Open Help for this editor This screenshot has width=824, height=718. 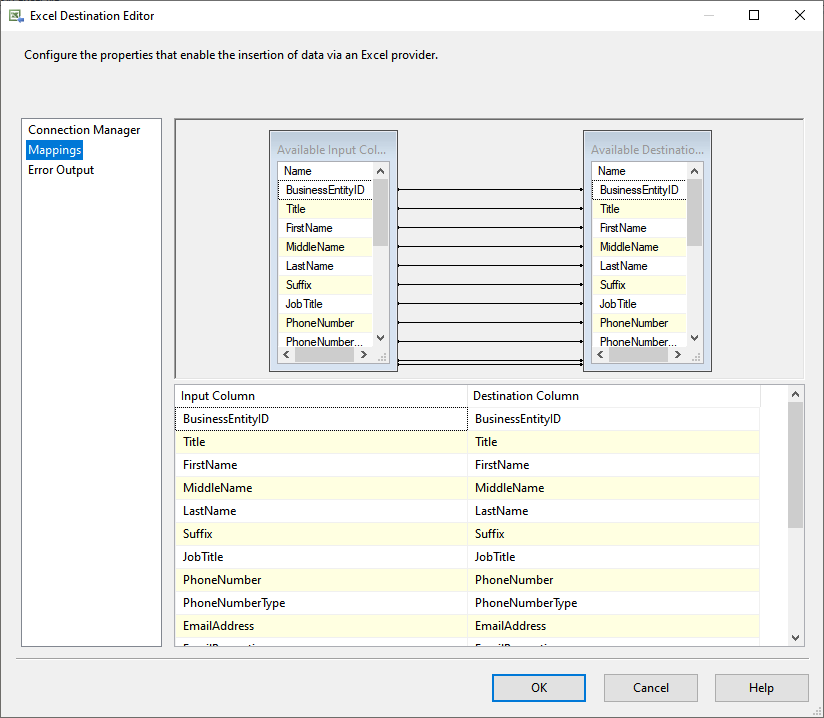click(x=761, y=688)
